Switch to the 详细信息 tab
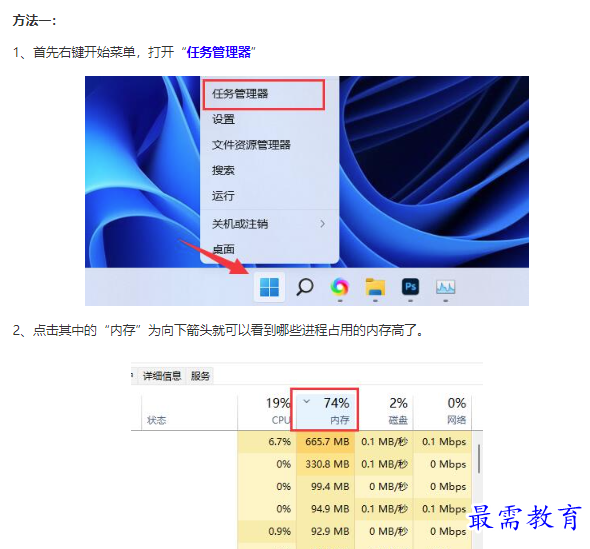590x549 pixels. click(x=162, y=376)
